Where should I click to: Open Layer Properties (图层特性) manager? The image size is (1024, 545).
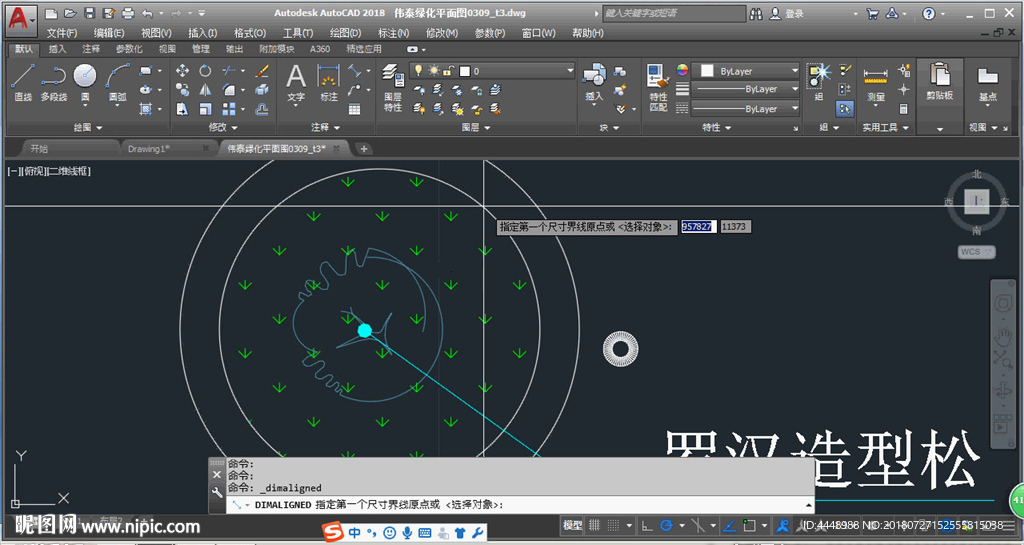coord(392,87)
